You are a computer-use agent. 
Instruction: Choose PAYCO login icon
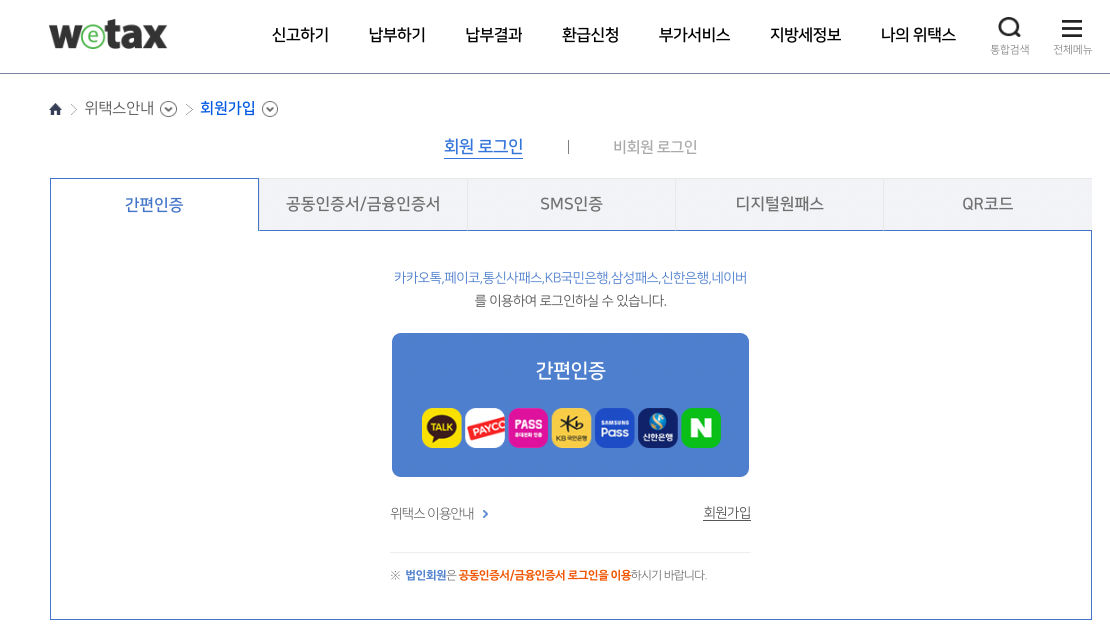[485, 428]
